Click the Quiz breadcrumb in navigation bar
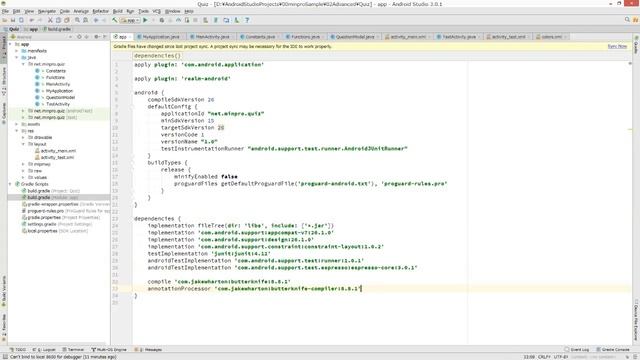This screenshot has height=360, width=640. click(11, 29)
